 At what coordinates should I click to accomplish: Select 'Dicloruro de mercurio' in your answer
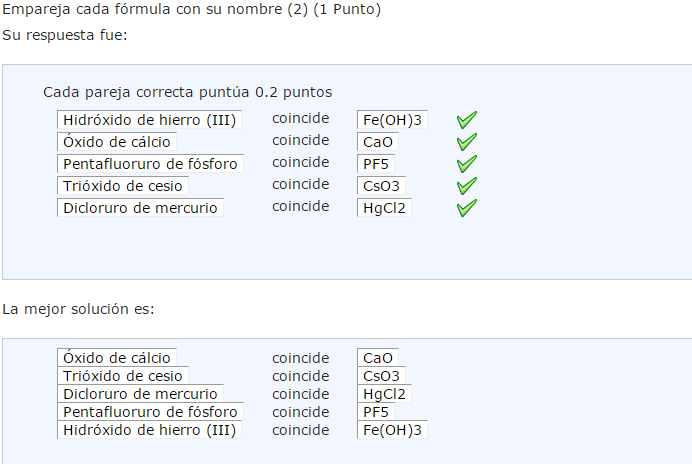coord(139,208)
